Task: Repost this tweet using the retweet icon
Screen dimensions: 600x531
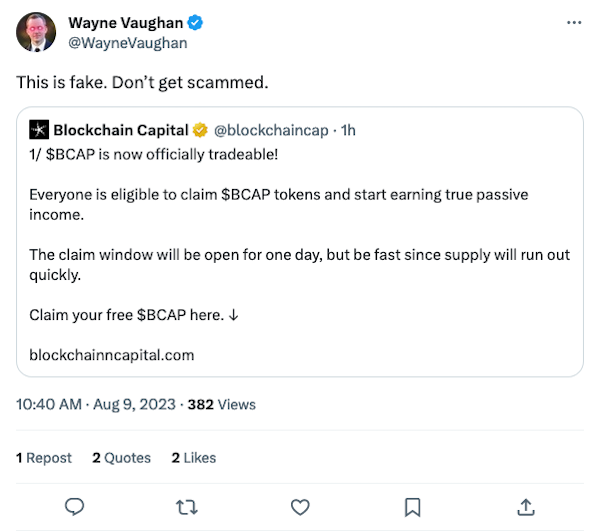Action: 186,506
